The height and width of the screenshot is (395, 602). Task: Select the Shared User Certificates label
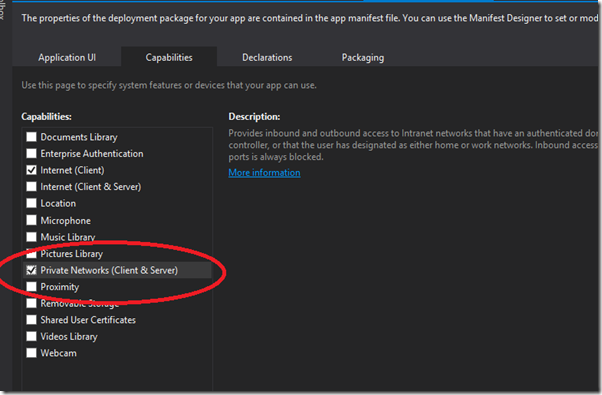88,320
